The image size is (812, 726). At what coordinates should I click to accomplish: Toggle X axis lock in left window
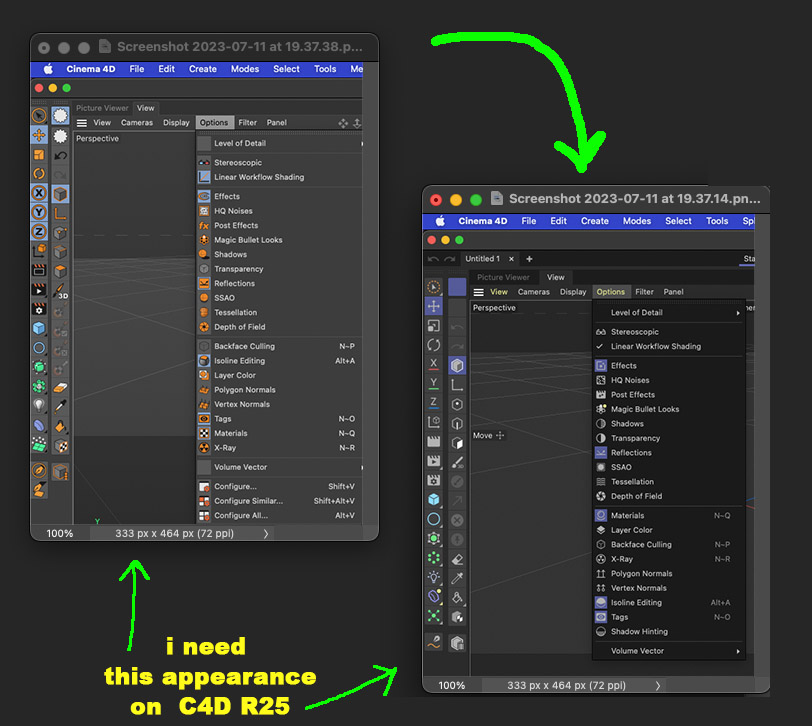pyautogui.click(x=39, y=193)
